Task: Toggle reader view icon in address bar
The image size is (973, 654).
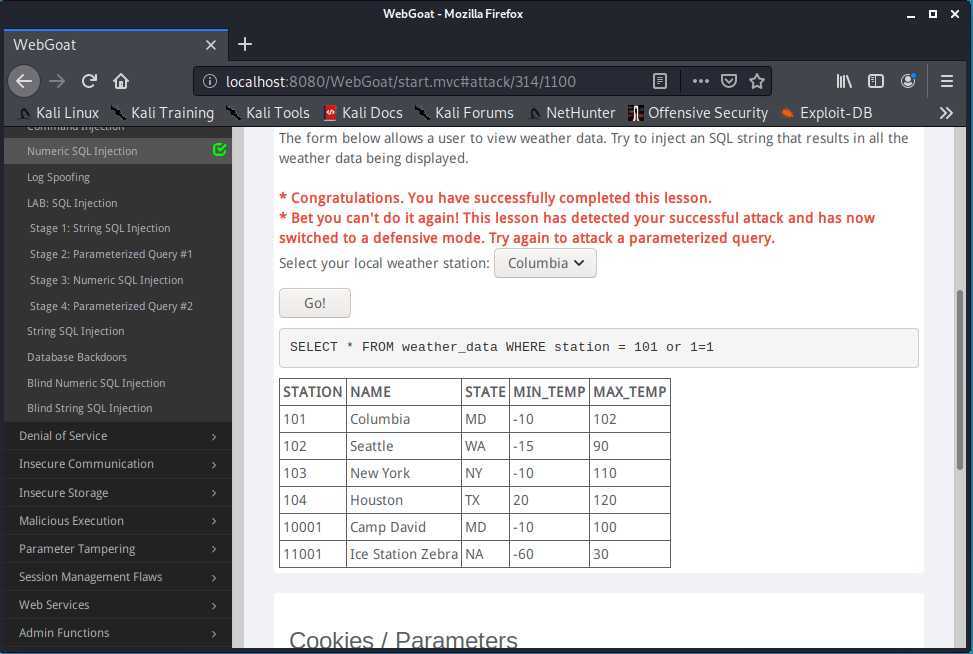Action: click(x=660, y=81)
